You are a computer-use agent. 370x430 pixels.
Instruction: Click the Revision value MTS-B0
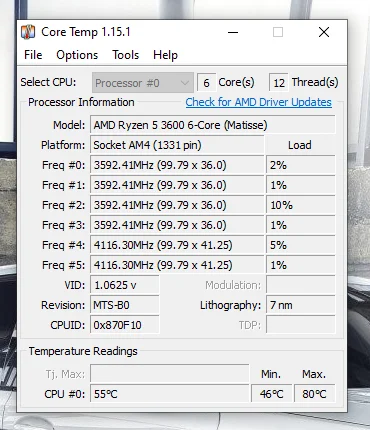[125, 305]
